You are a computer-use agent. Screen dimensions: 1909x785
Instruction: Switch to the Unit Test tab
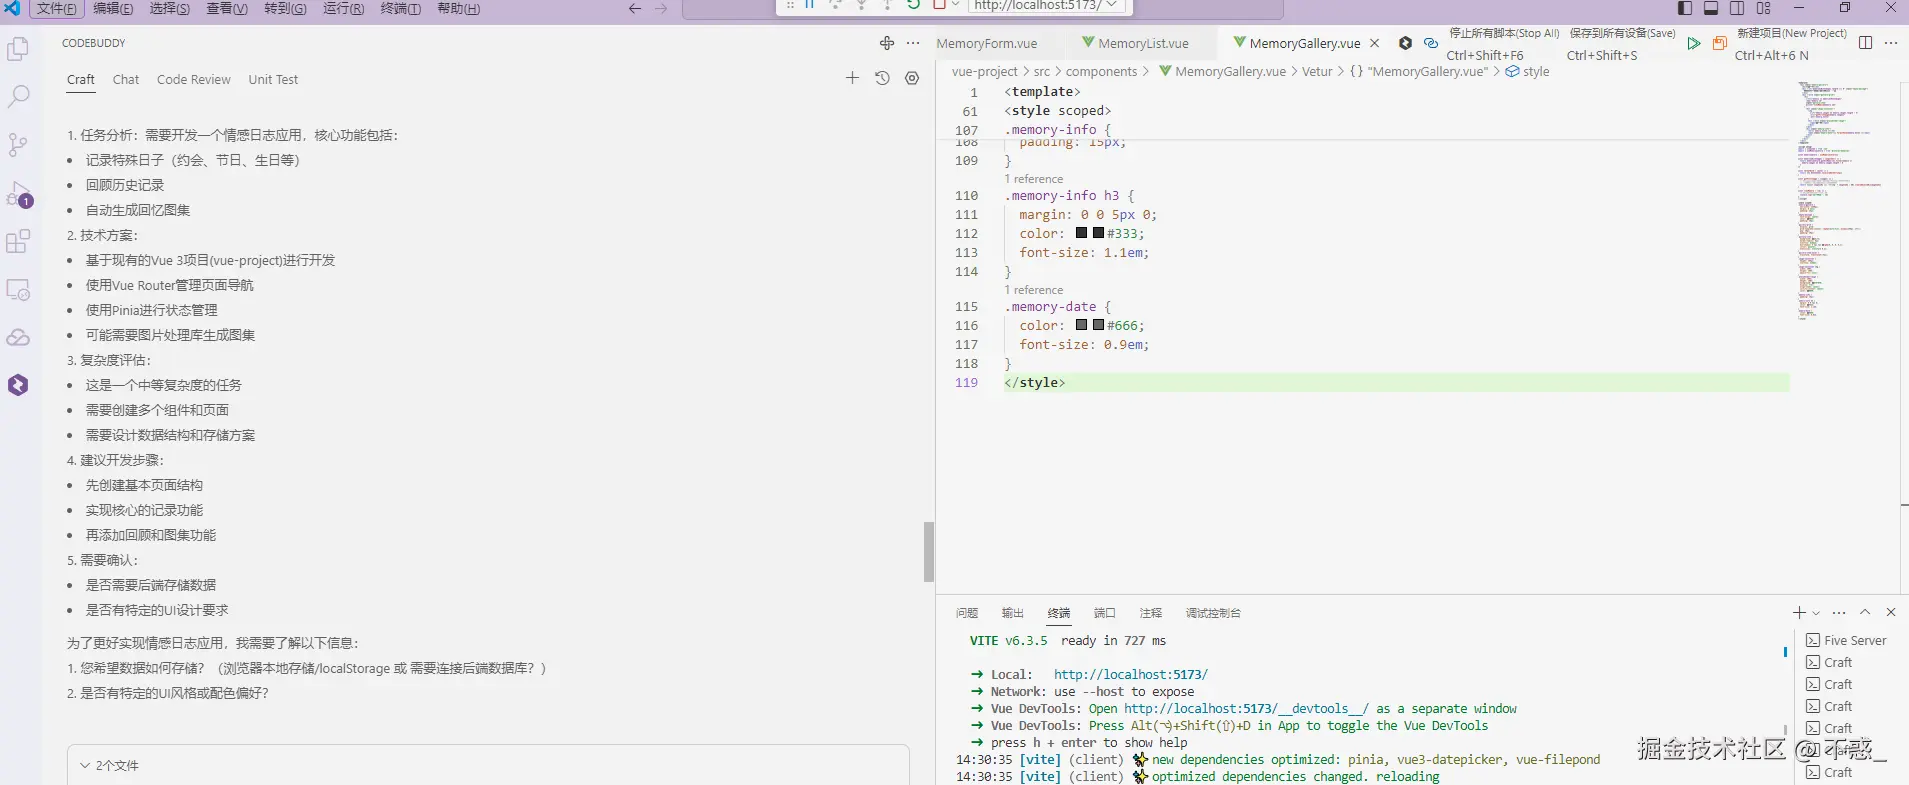[273, 79]
